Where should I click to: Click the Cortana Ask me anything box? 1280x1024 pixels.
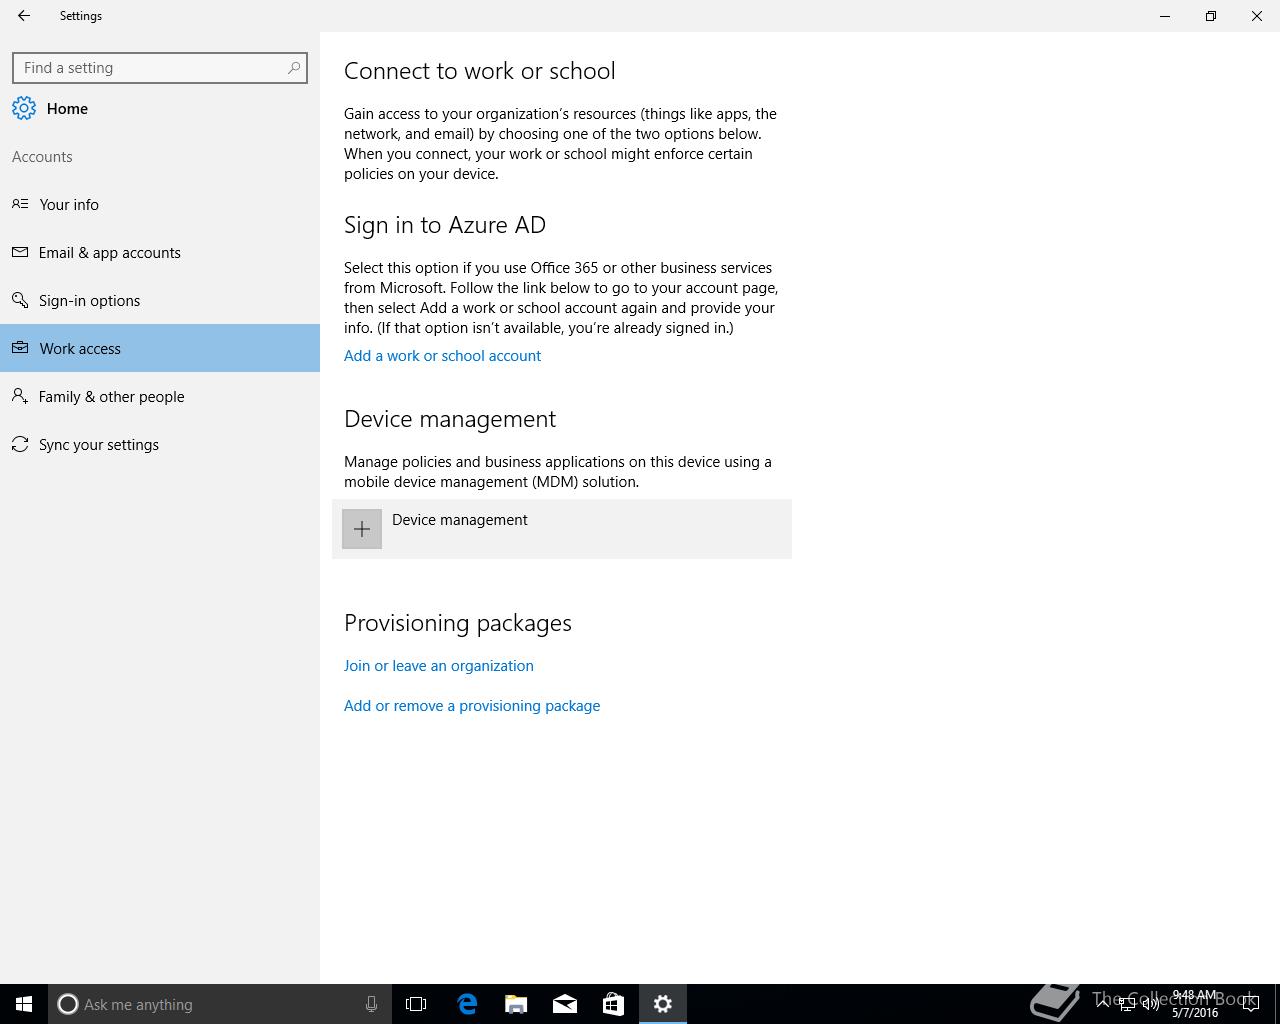point(219,1004)
